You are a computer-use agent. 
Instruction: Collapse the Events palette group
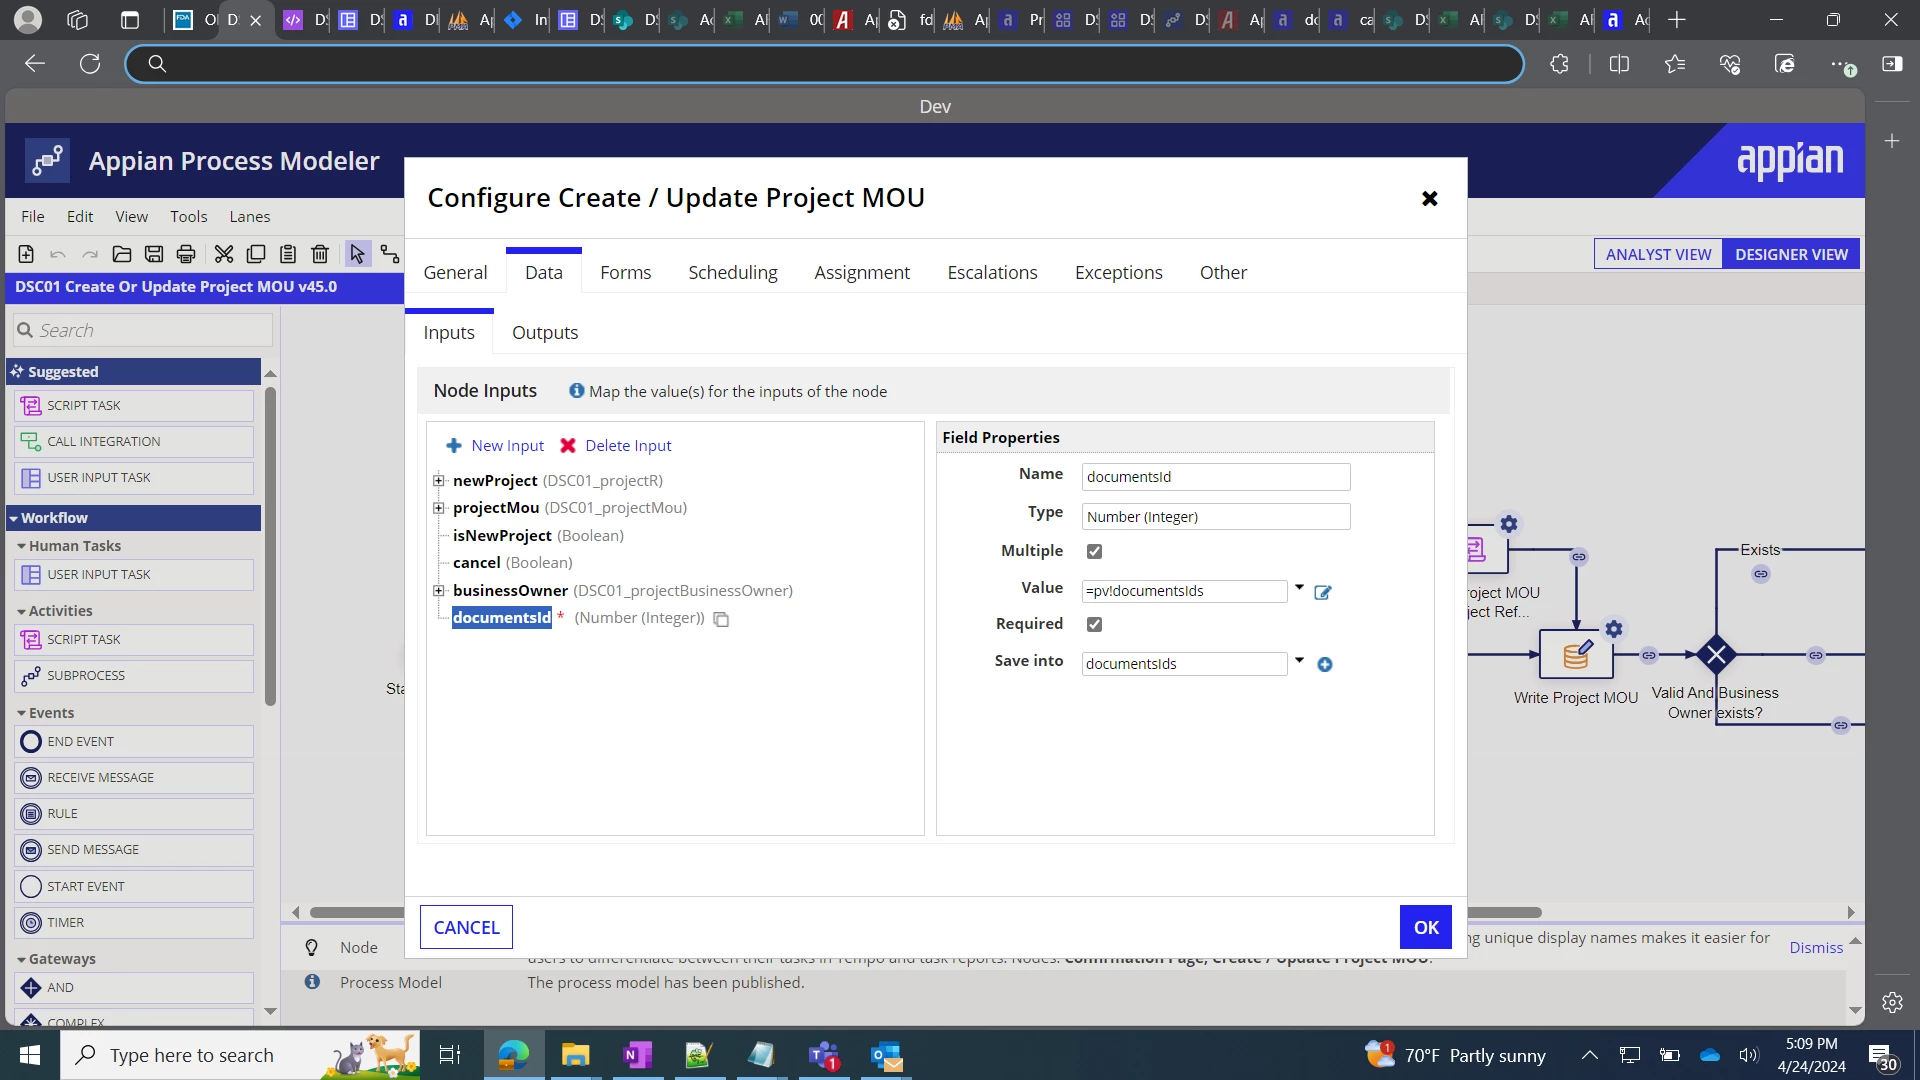click(x=22, y=713)
